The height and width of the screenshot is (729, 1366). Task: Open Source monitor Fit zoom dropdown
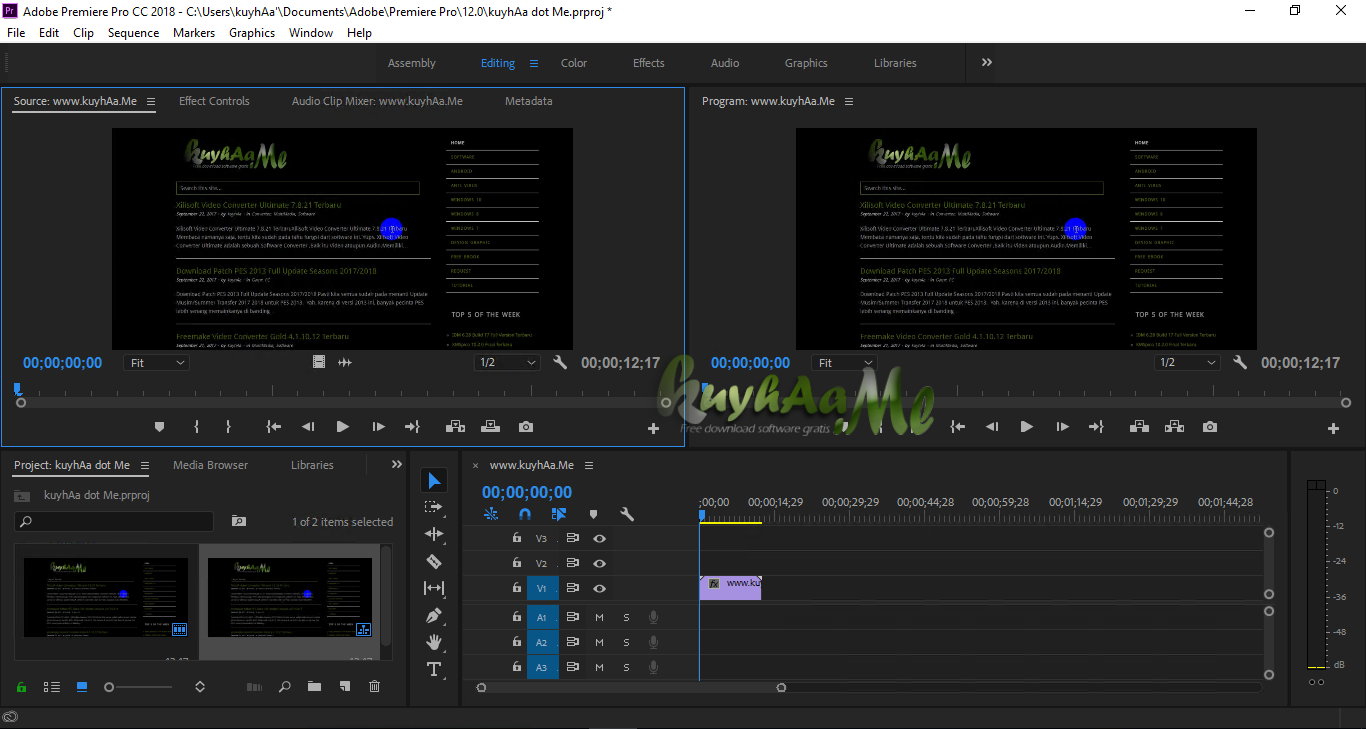(157, 363)
